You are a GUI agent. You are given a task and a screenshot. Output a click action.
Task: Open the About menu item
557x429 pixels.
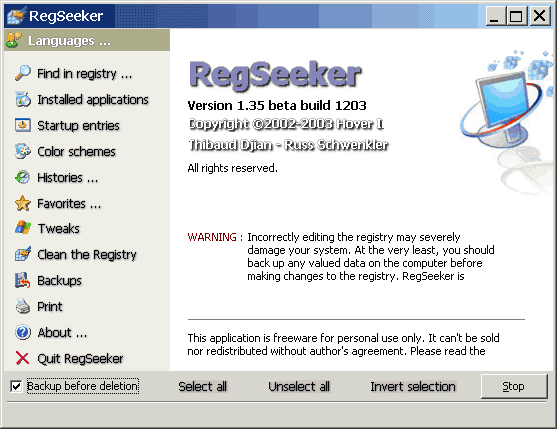pos(62,332)
